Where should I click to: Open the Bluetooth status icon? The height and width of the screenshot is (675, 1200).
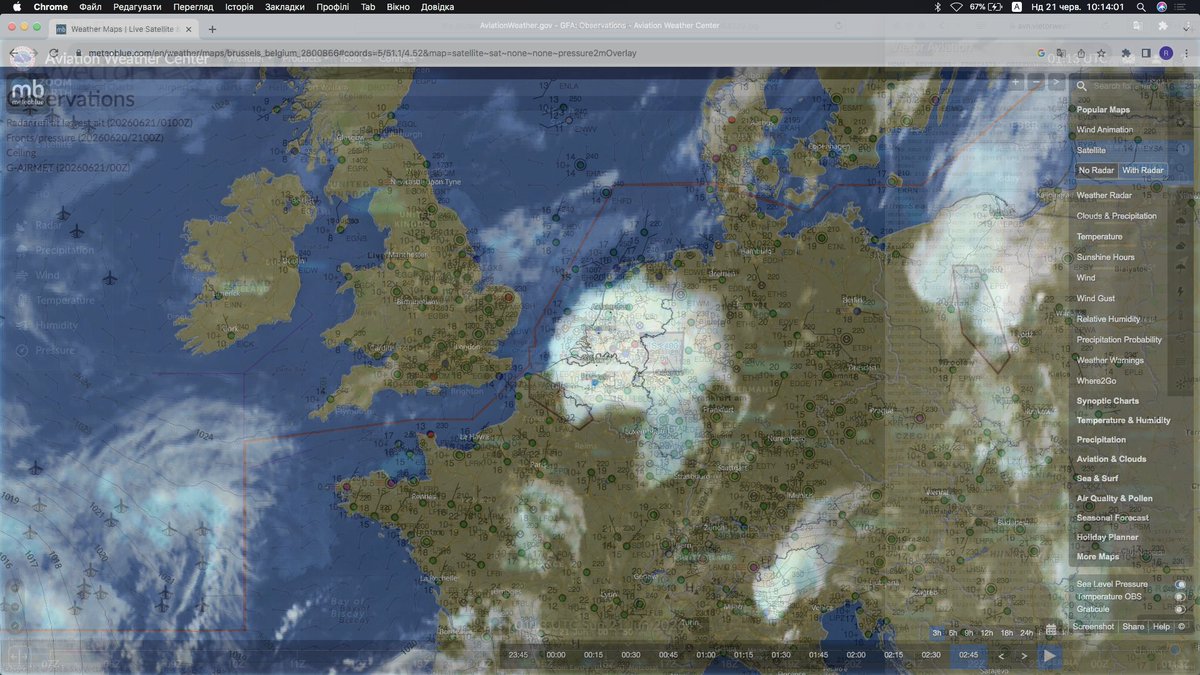937,7
